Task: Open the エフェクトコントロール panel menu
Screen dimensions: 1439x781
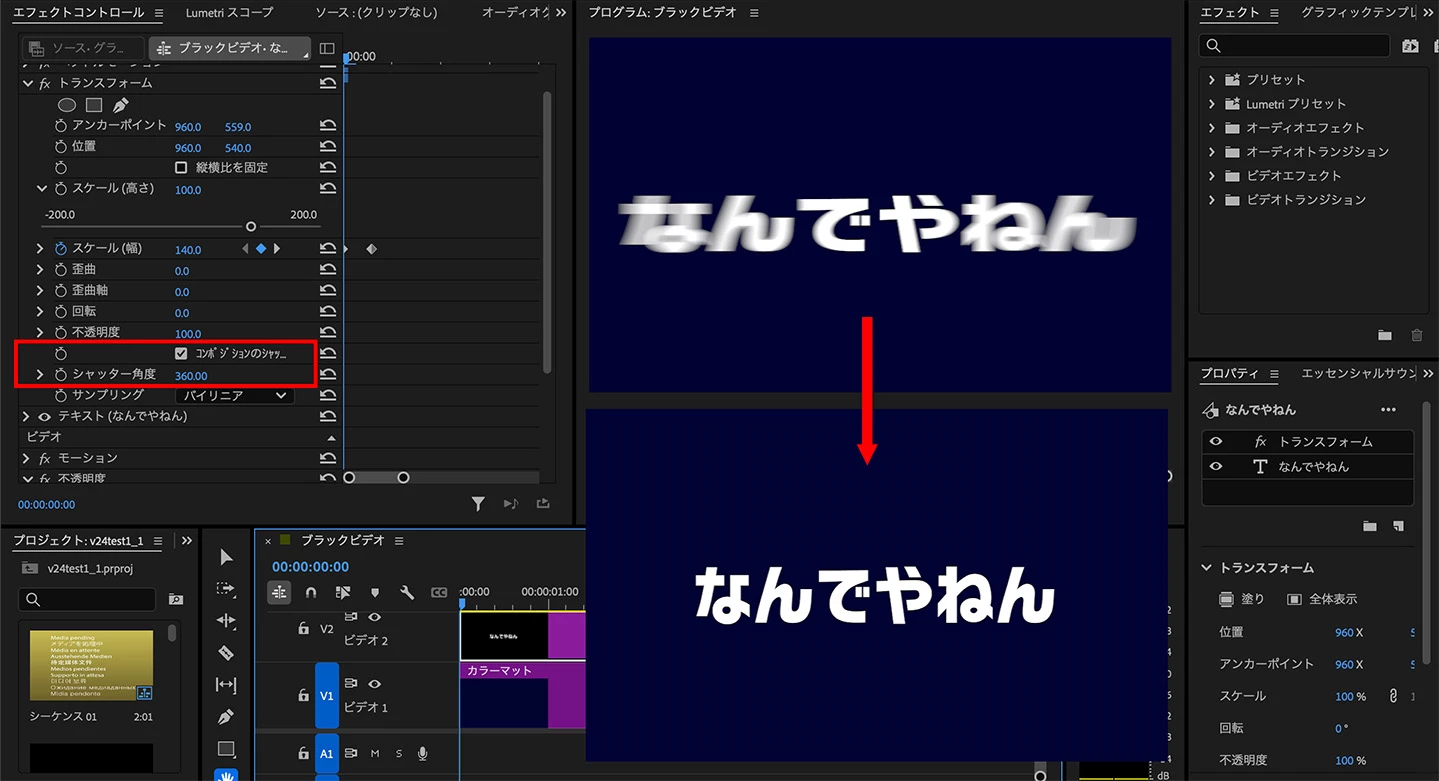Action: point(159,13)
